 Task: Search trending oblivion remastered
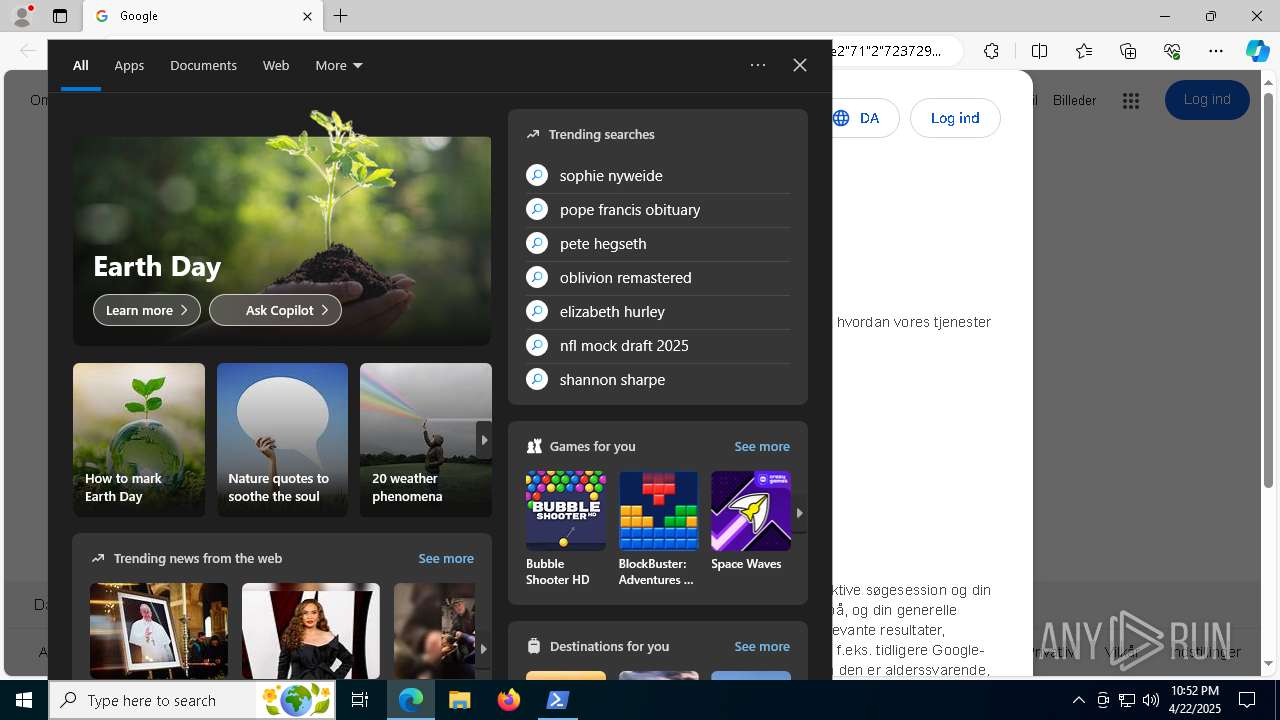[658, 277]
